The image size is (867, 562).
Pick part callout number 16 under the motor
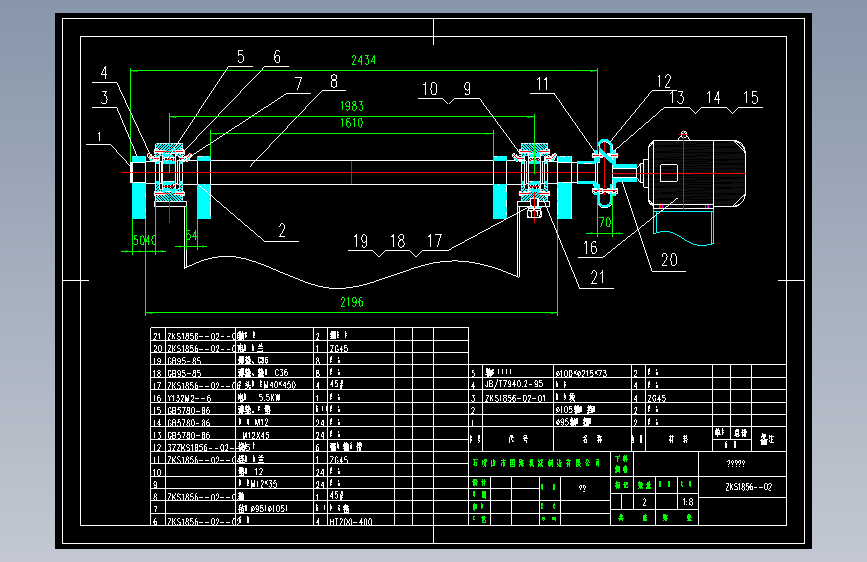591,248
